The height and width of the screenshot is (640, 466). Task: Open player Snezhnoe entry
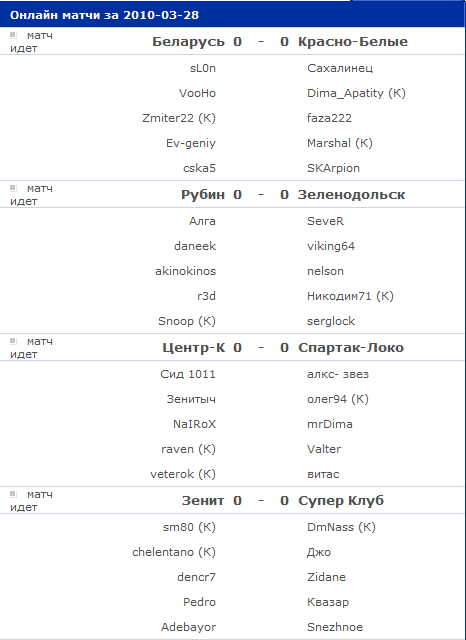click(x=335, y=627)
